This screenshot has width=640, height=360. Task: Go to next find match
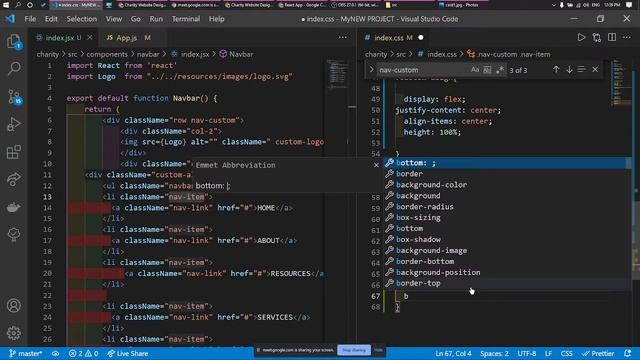pos(569,70)
